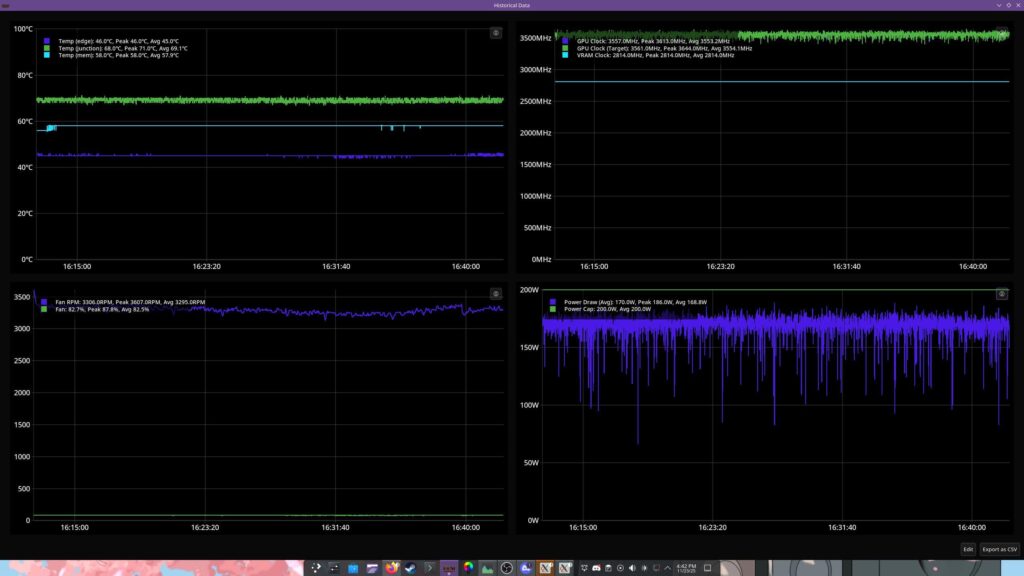1024x576 pixels.
Task: Open settings icon of the temperature chart
Action: click(x=496, y=33)
